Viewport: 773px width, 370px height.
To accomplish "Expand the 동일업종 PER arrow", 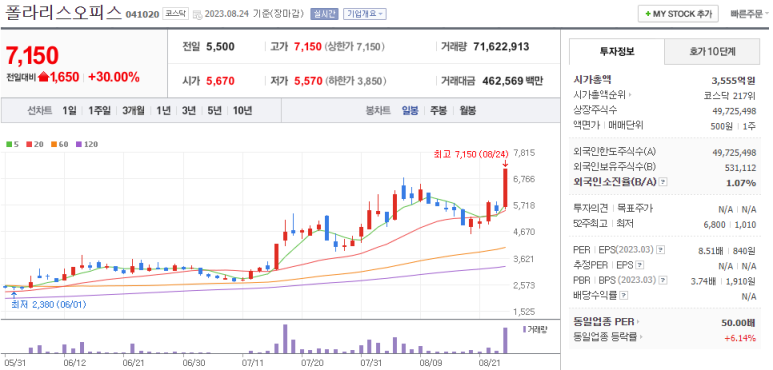I will click(x=638, y=322).
